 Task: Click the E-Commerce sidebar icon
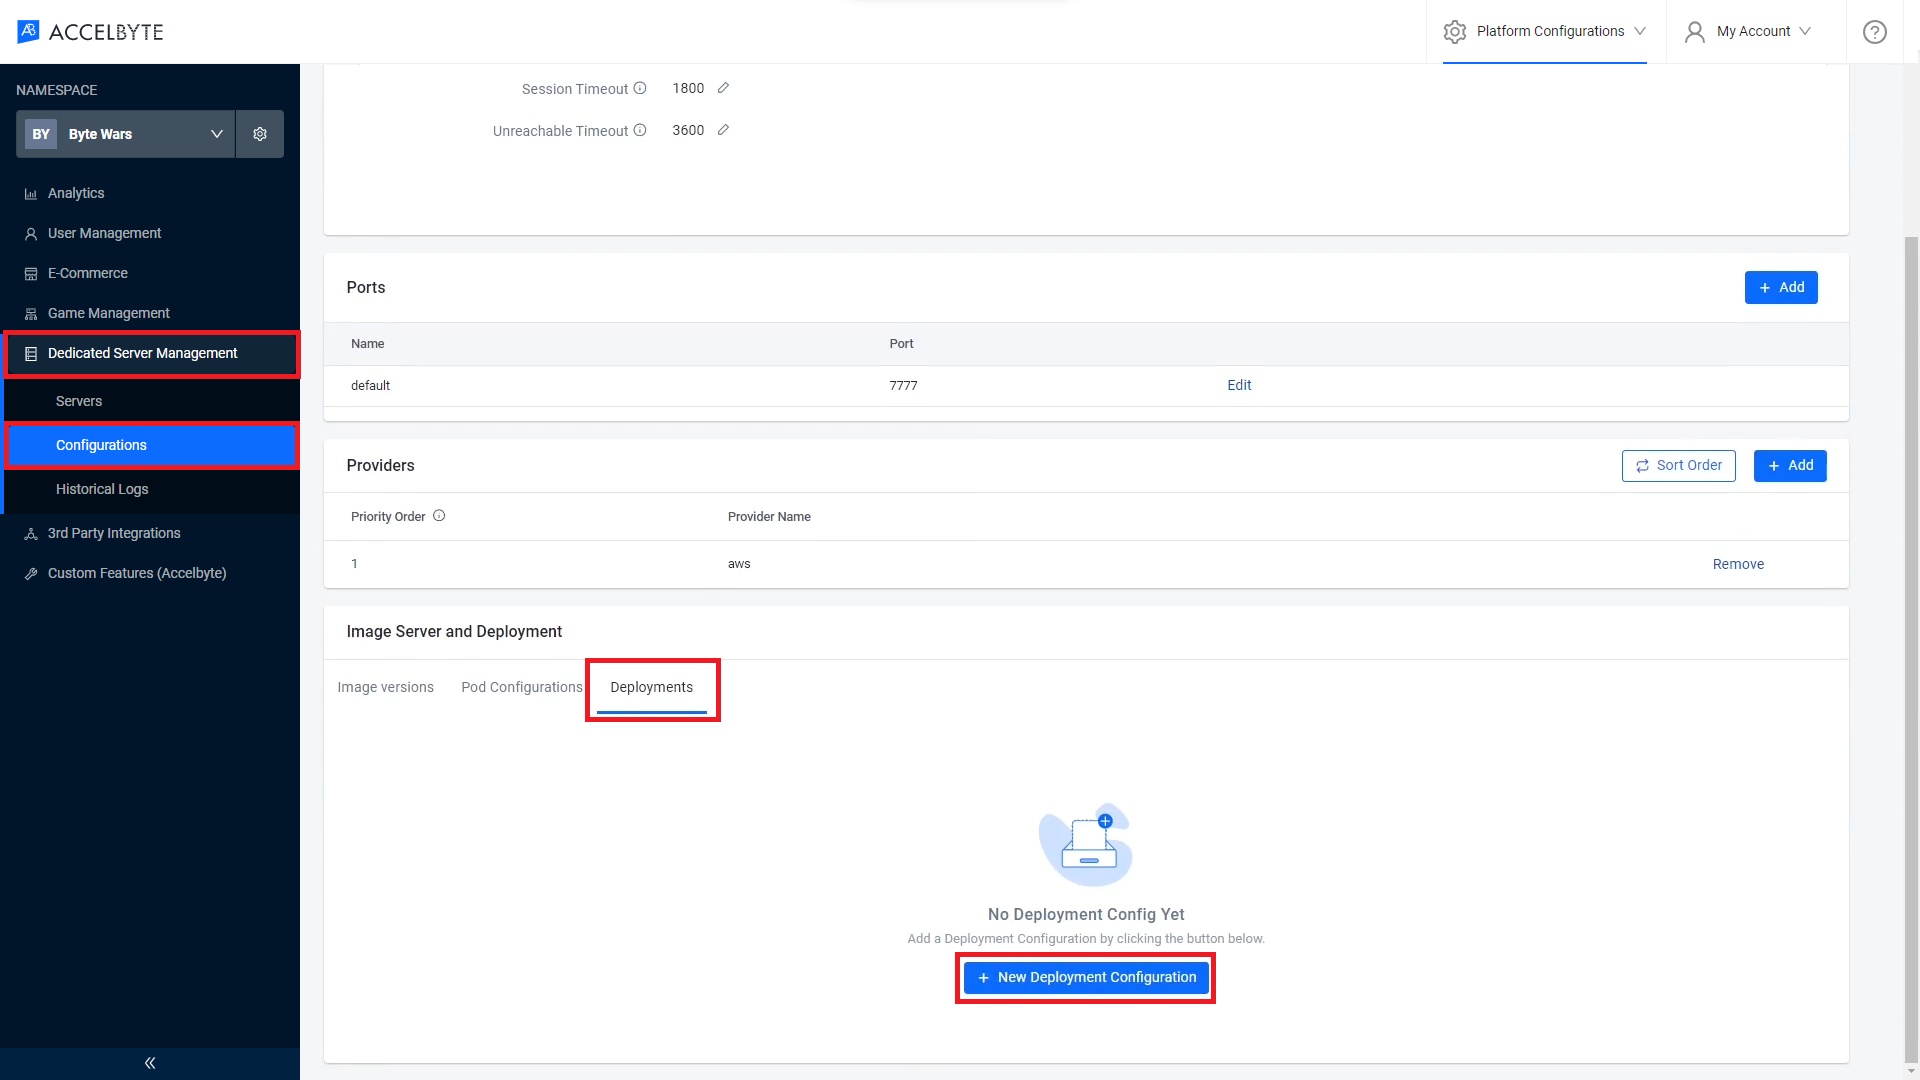[x=30, y=273]
